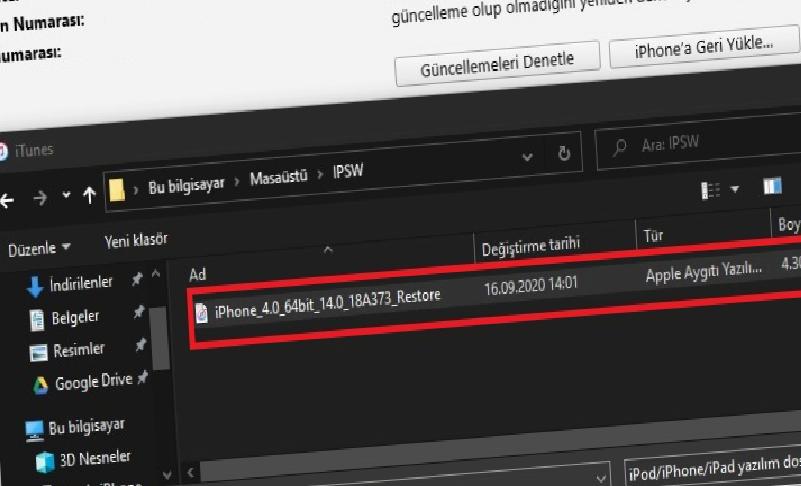The height and width of the screenshot is (486, 801).
Task: Change the view layout icon
Action: pos(711,190)
